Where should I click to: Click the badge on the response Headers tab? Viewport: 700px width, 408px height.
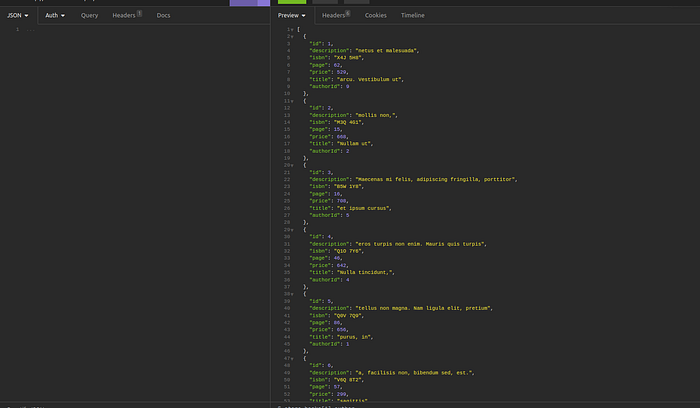point(348,13)
